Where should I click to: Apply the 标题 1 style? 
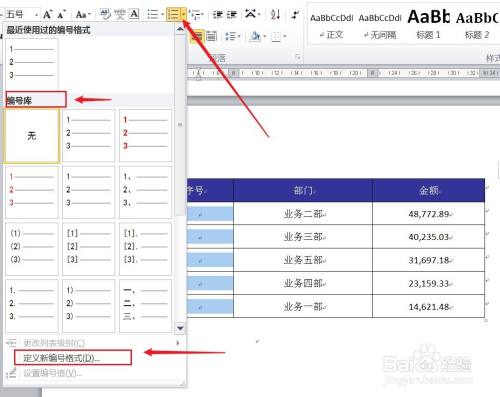coord(428,25)
